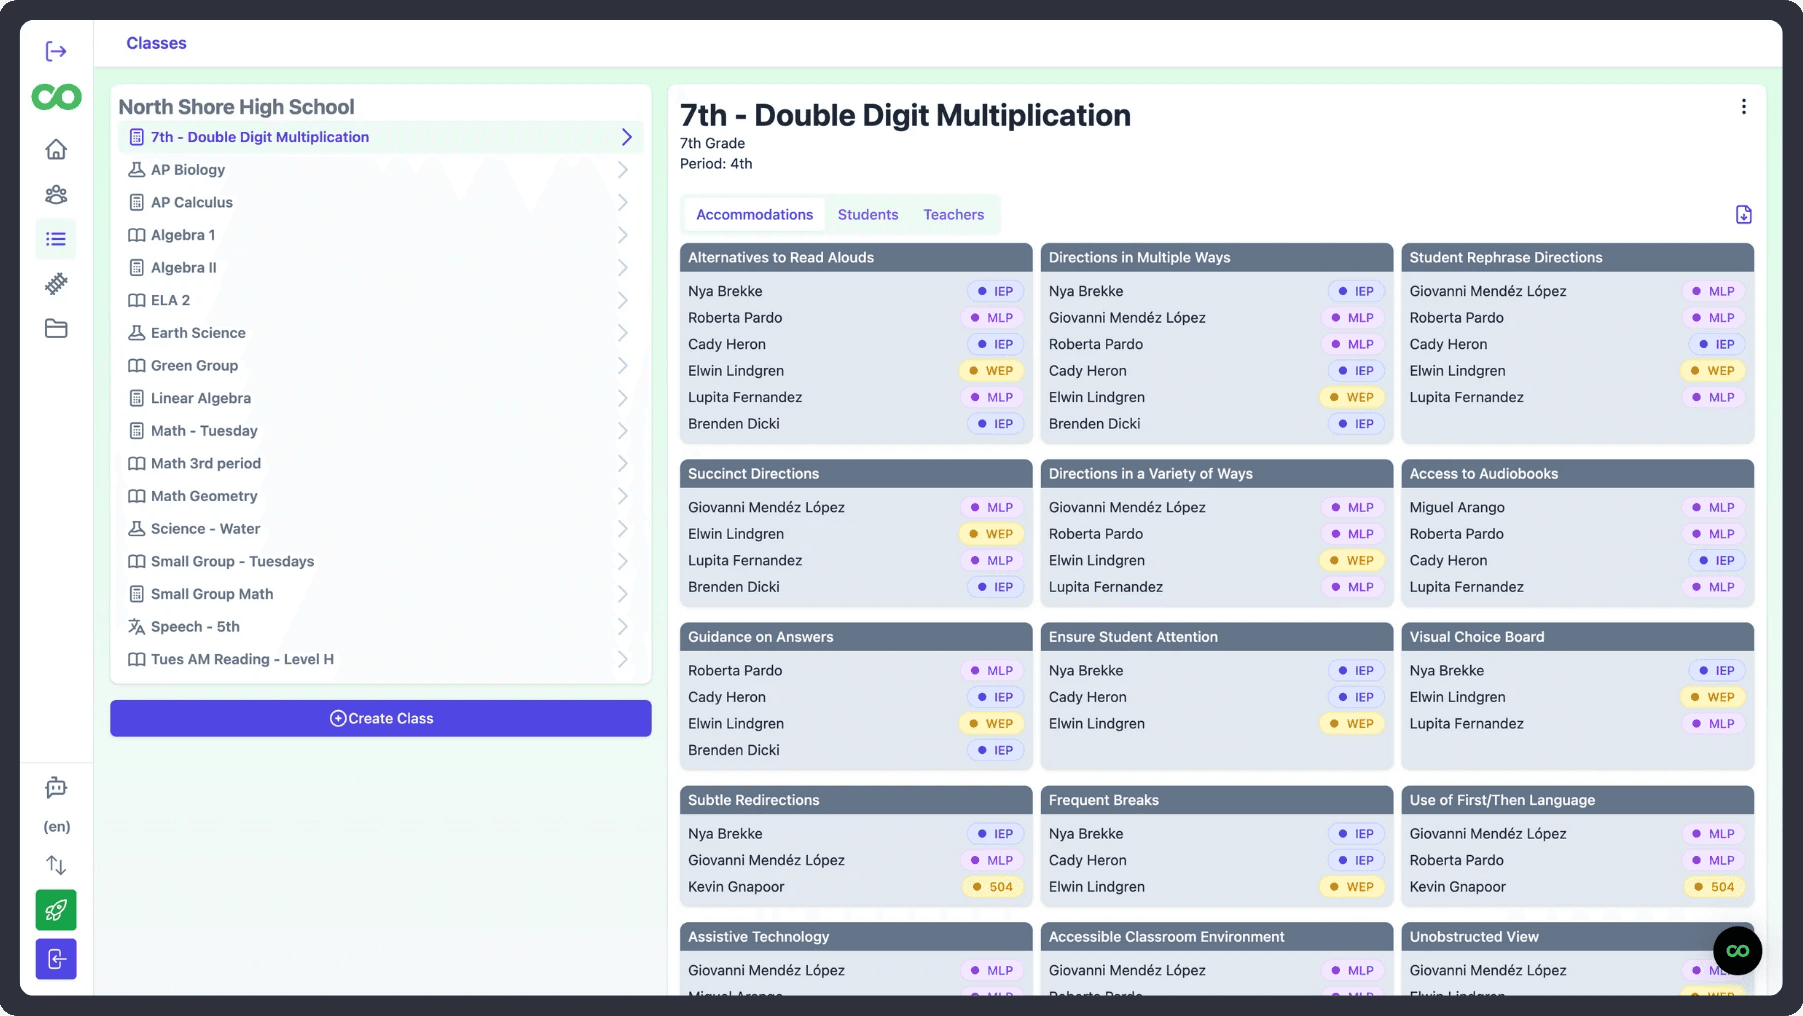Image resolution: width=1803 pixels, height=1016 pixels.
Task: Click the purple logout button
Action: 56,959
